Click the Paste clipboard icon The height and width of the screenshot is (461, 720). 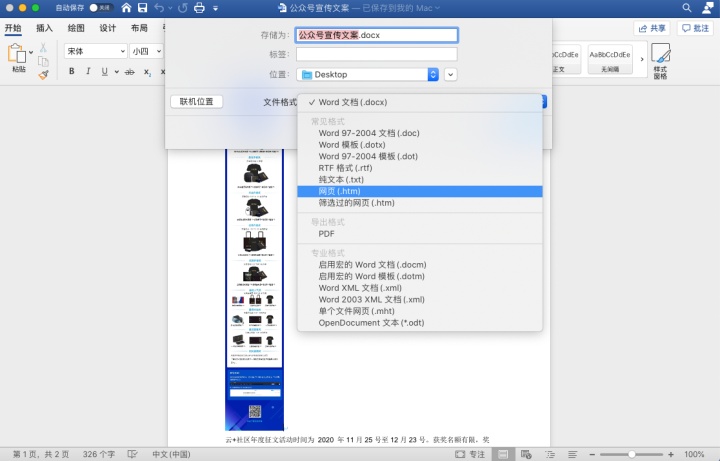[17, 54]
